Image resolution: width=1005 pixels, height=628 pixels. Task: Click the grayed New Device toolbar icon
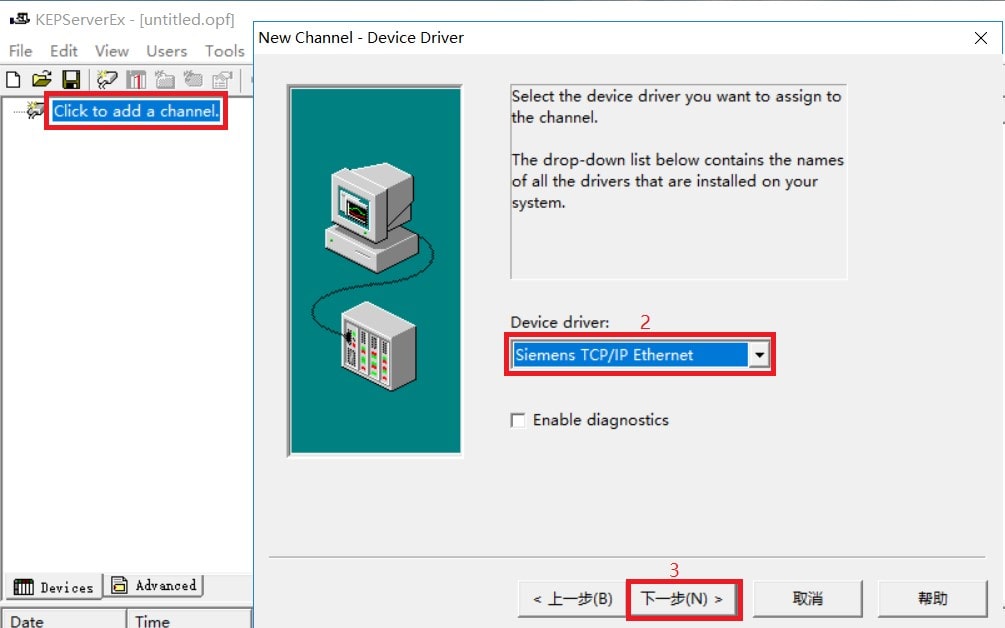click(x=136, y=79)
